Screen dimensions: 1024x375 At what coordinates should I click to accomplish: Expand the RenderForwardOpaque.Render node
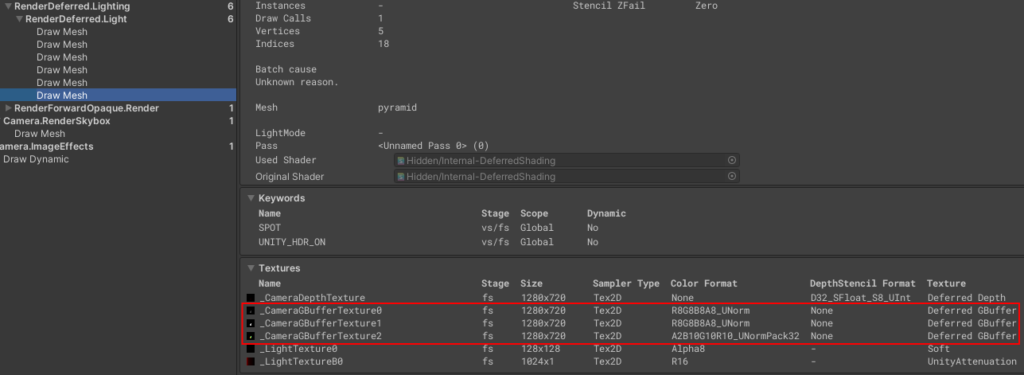point(8,108)
